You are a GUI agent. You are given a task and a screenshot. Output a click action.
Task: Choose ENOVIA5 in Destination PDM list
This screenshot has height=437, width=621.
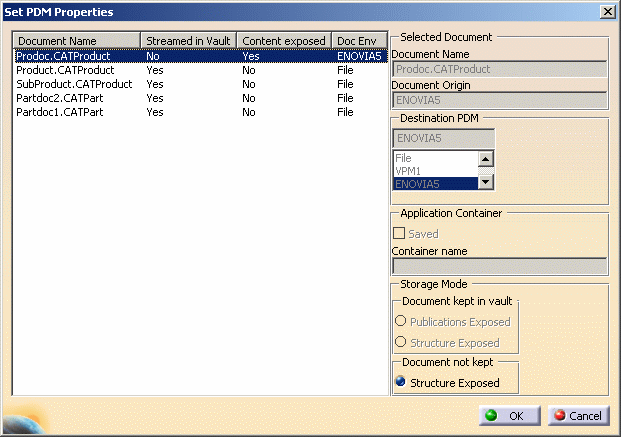click(x=436, y=184)
